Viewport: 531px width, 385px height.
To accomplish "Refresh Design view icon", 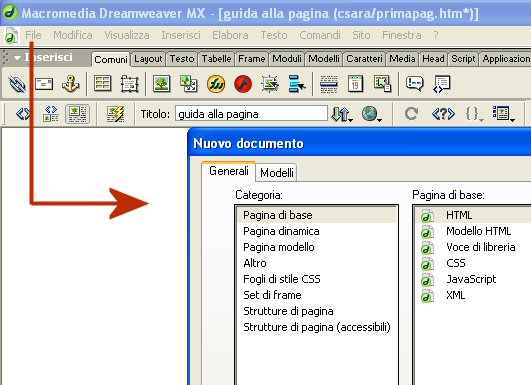I will pyautogui.click(x=411, y=114).
